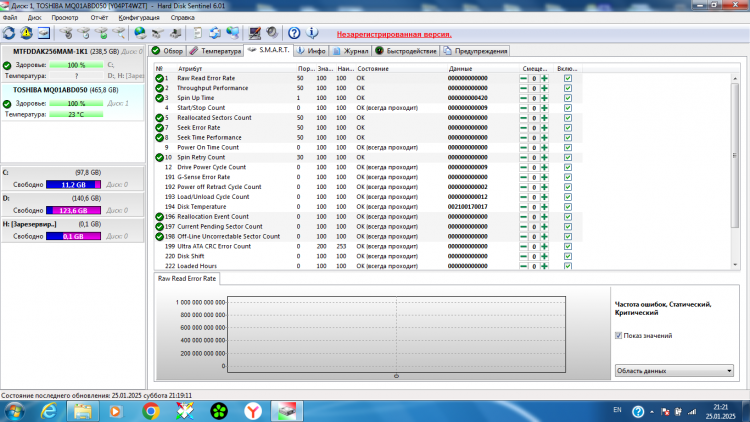Click the Атрибут column header

tap(190, 68)
